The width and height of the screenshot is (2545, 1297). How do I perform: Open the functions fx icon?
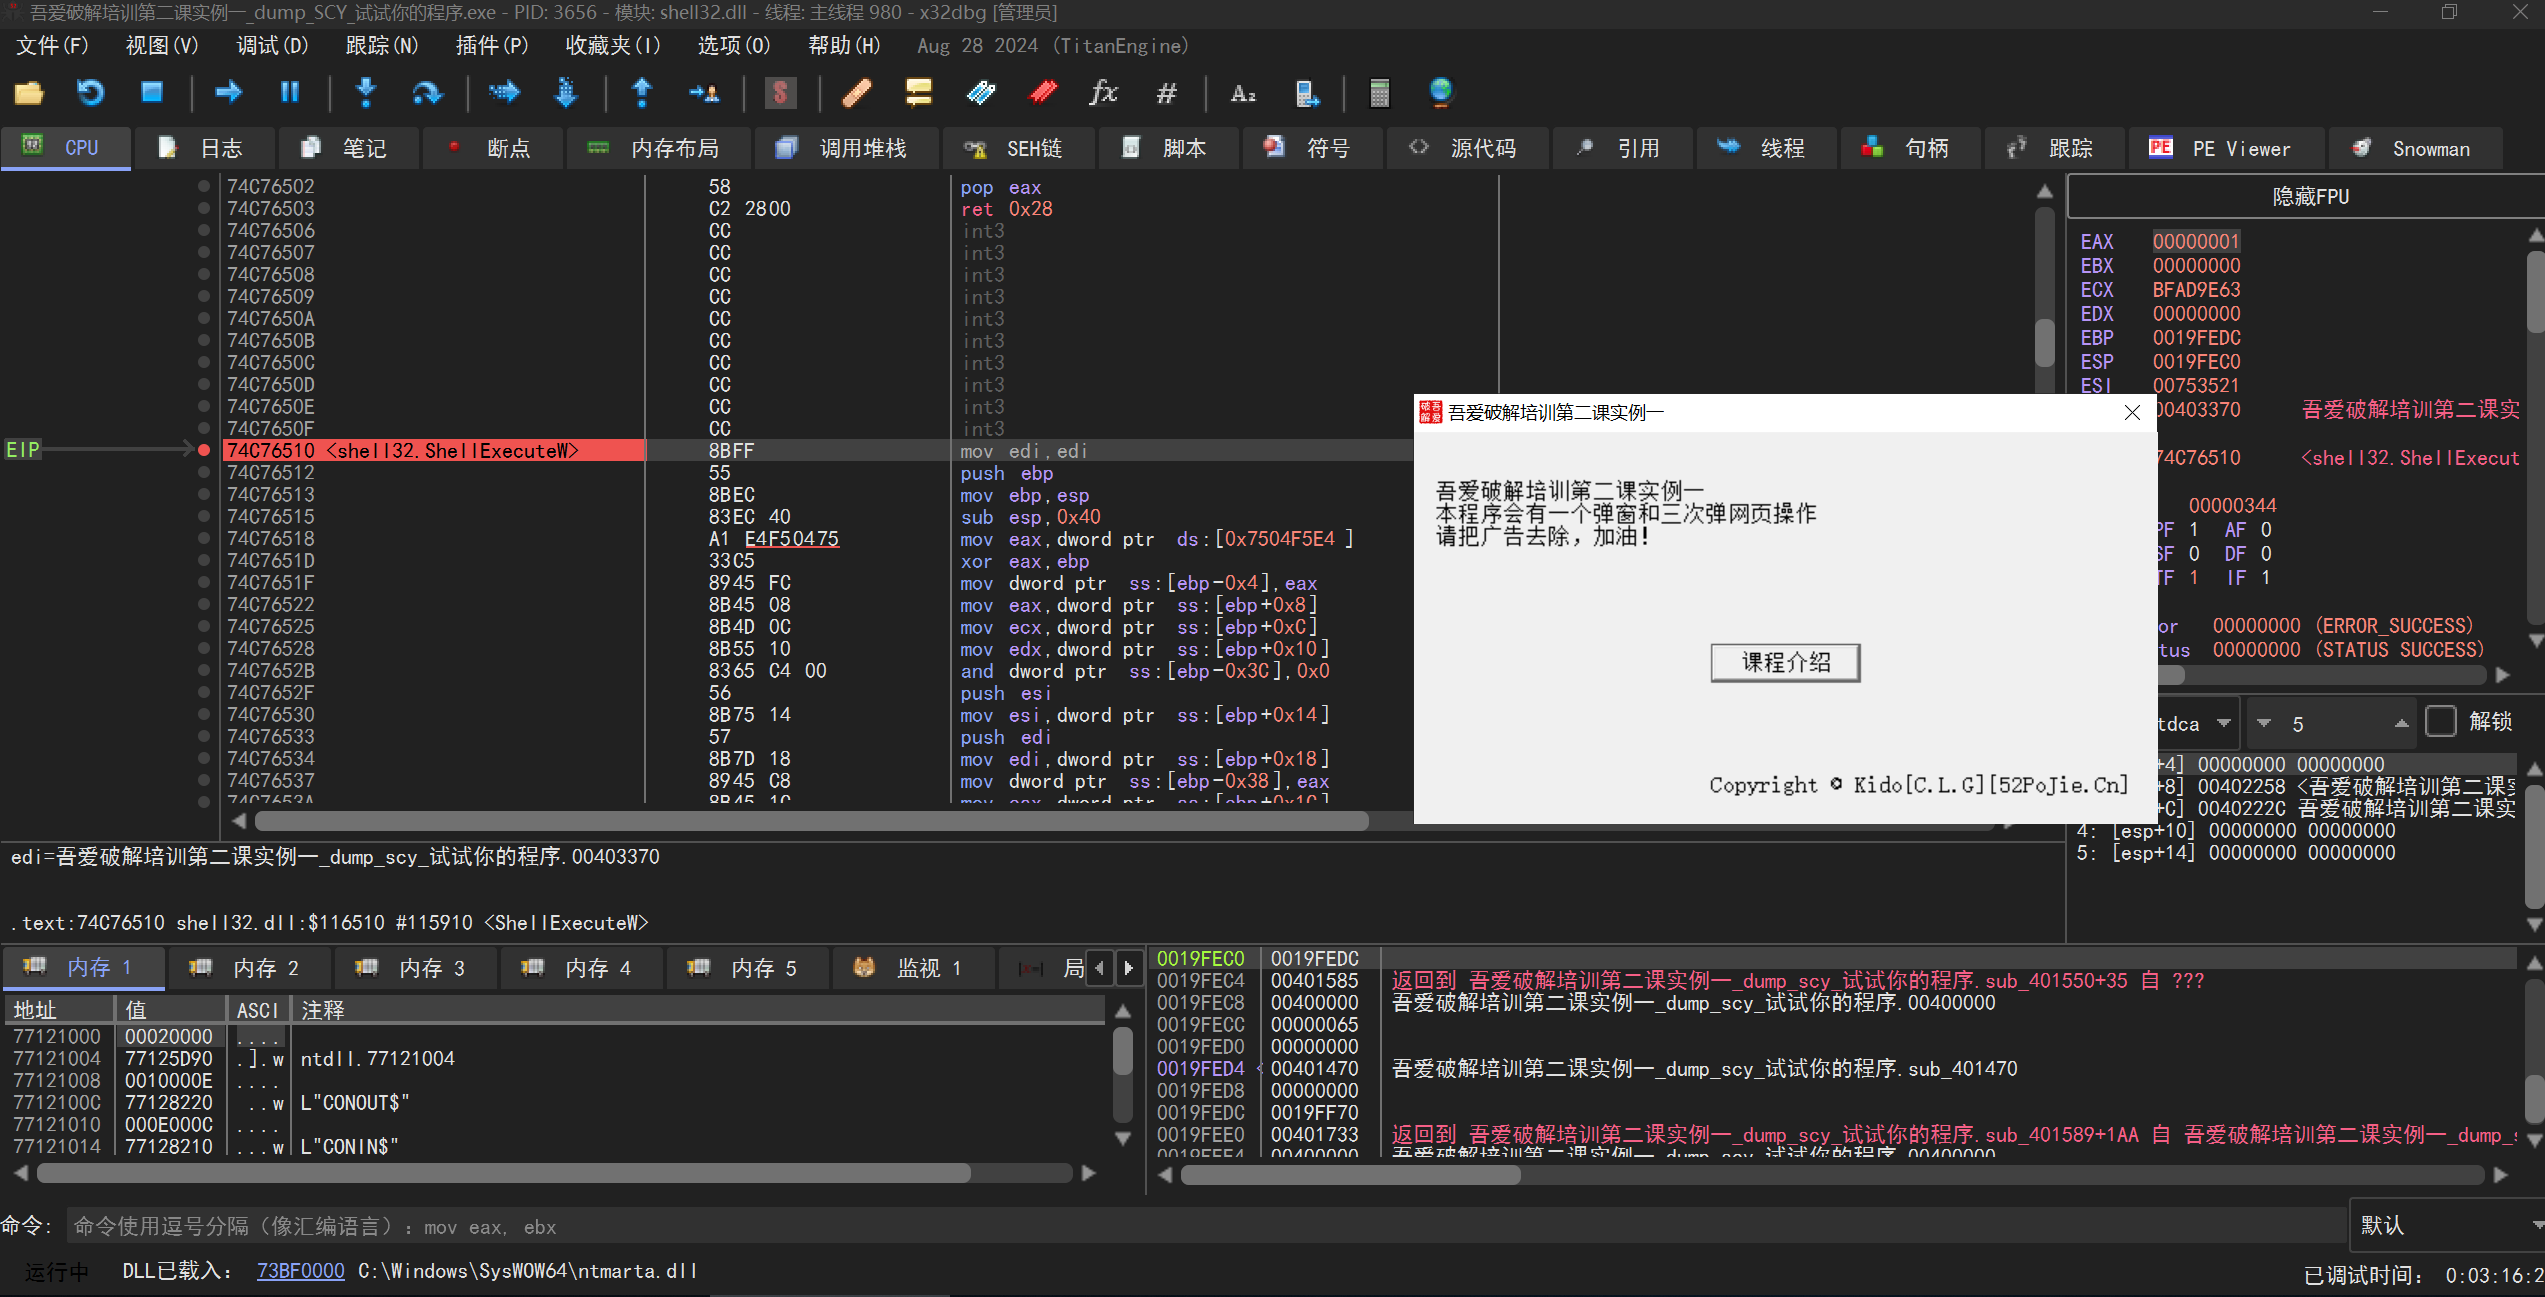[1104, 93]
